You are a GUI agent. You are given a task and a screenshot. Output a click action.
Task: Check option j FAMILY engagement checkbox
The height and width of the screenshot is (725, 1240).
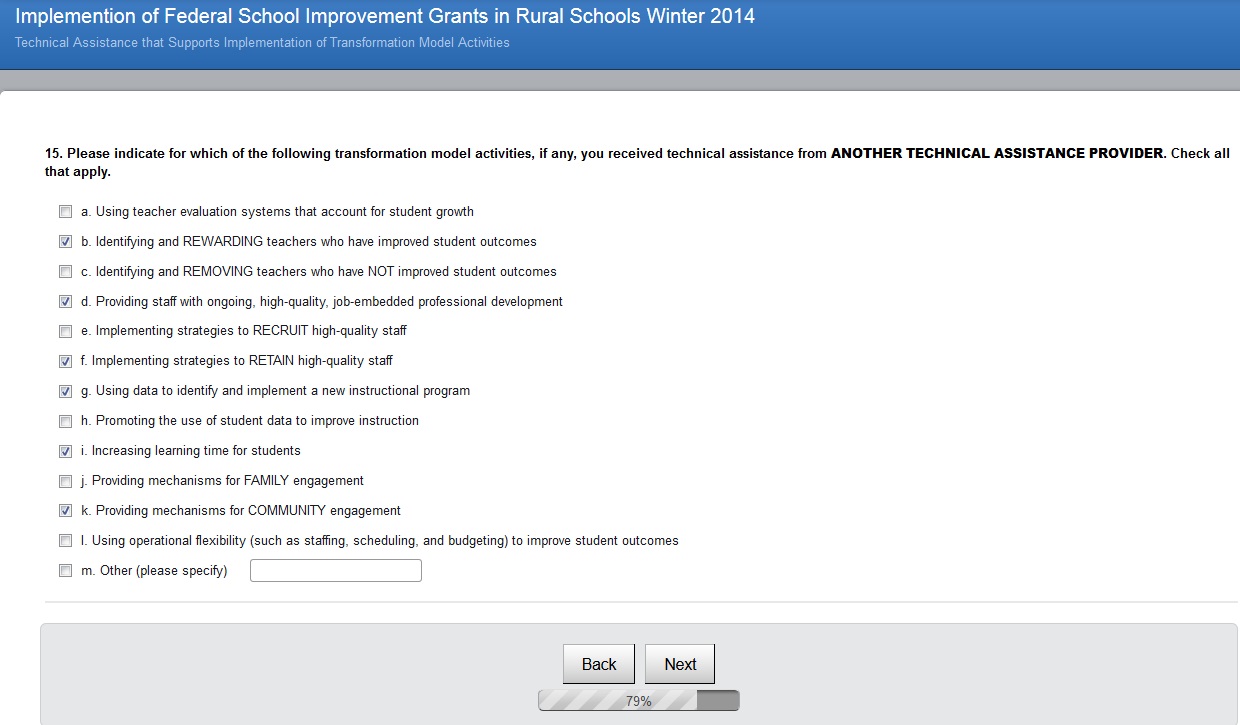[x=66, y=481]
